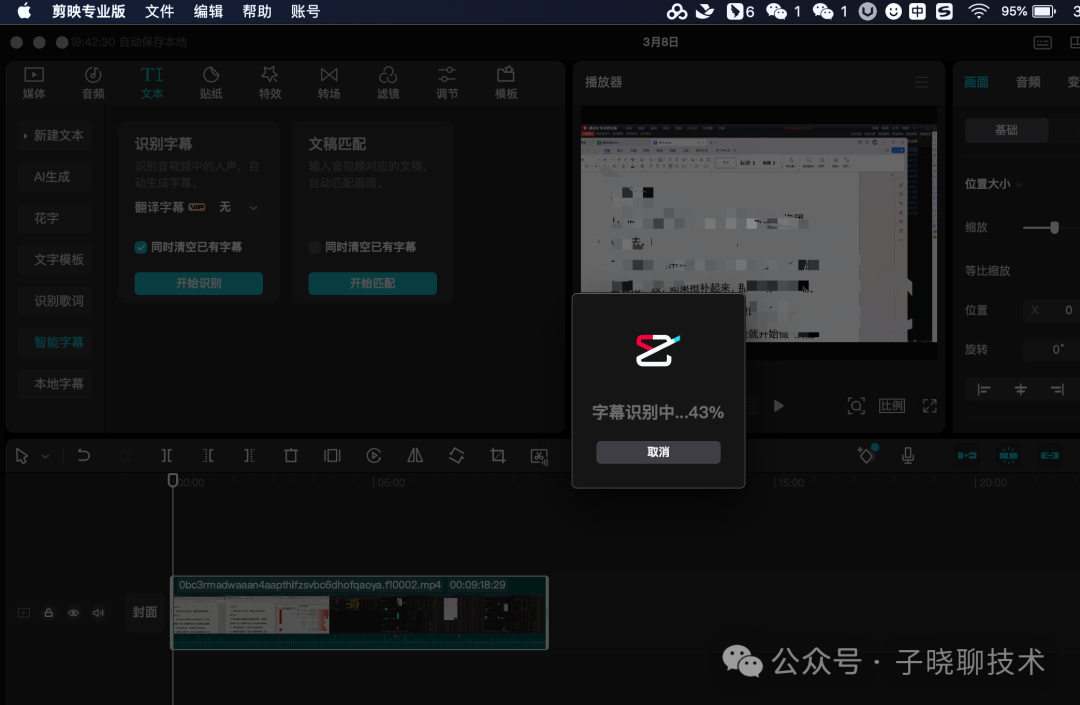This screenshot has width=1080, height=705.
Task: Click the play button in player
Action: 778,406
